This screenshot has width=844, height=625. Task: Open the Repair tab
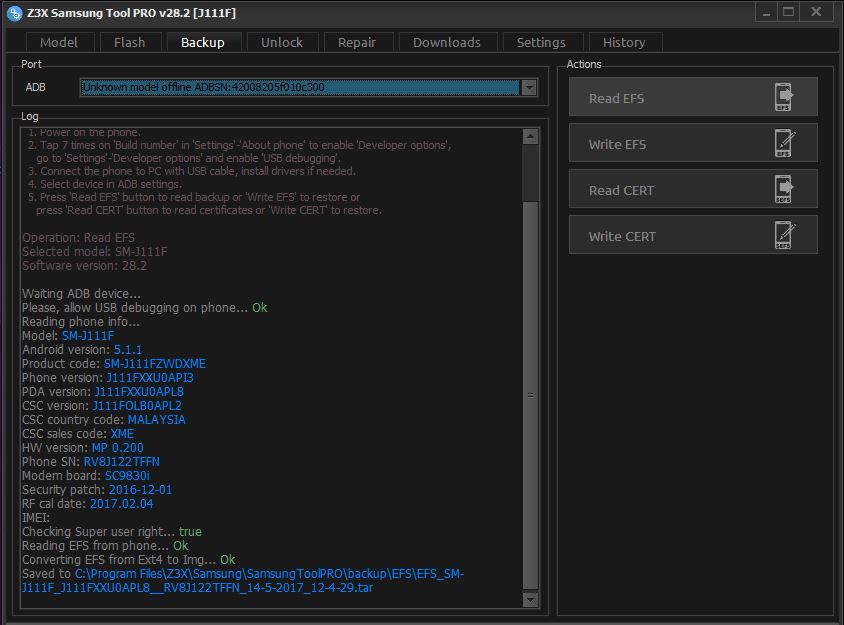tap(357, 43)
